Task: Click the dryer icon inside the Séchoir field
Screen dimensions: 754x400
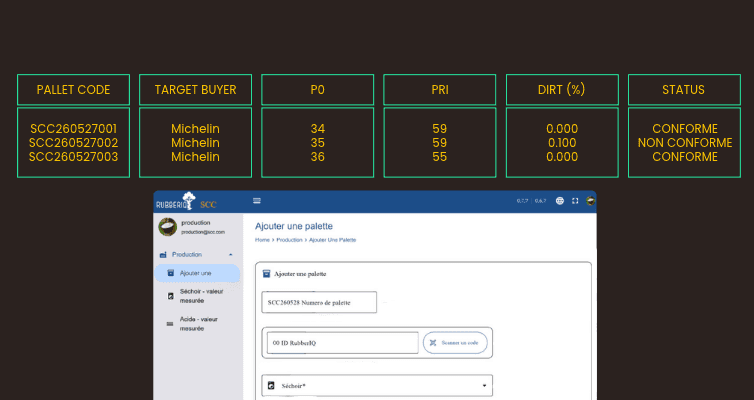Action: pos(271,386)
